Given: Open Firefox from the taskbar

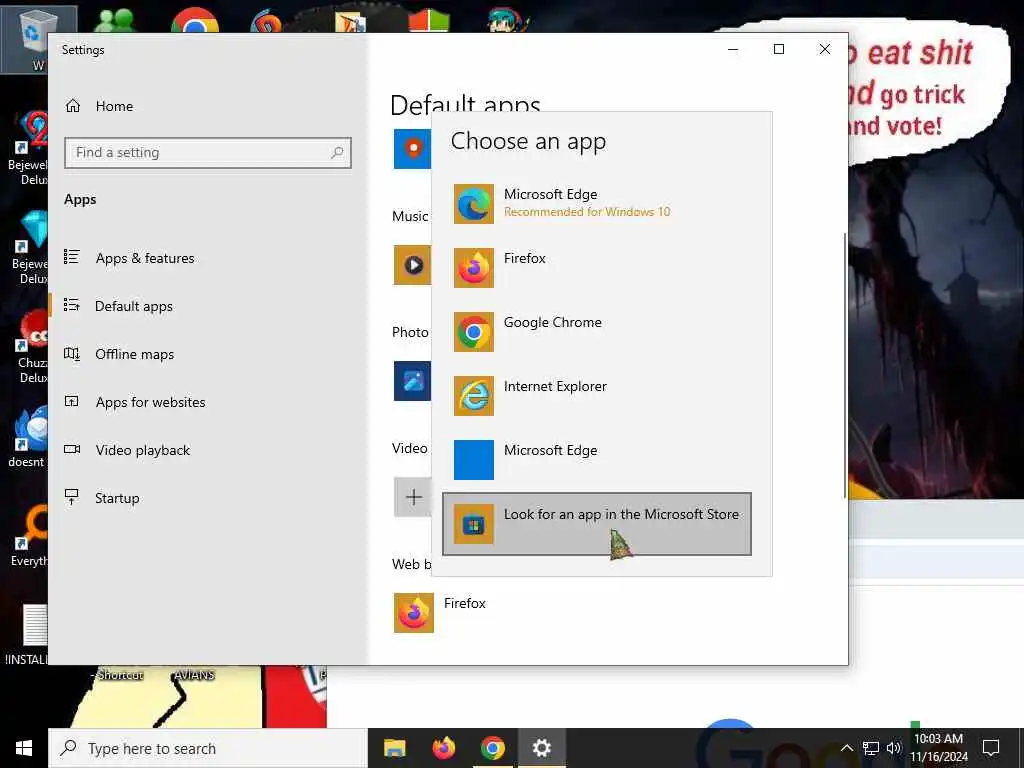Looking at the screenshot, I should (444, 748).
